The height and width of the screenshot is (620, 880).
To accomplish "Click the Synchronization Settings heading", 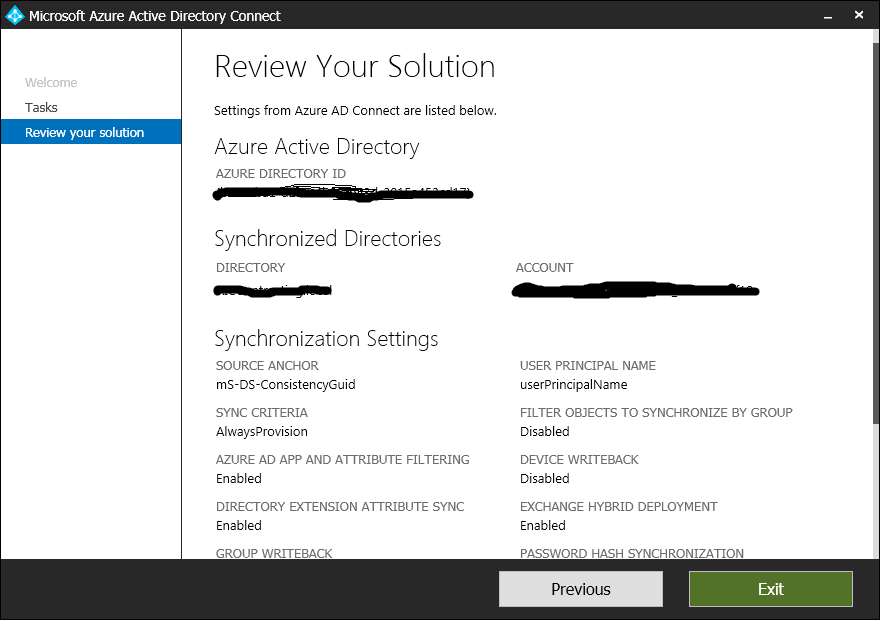I will (326, 339).
